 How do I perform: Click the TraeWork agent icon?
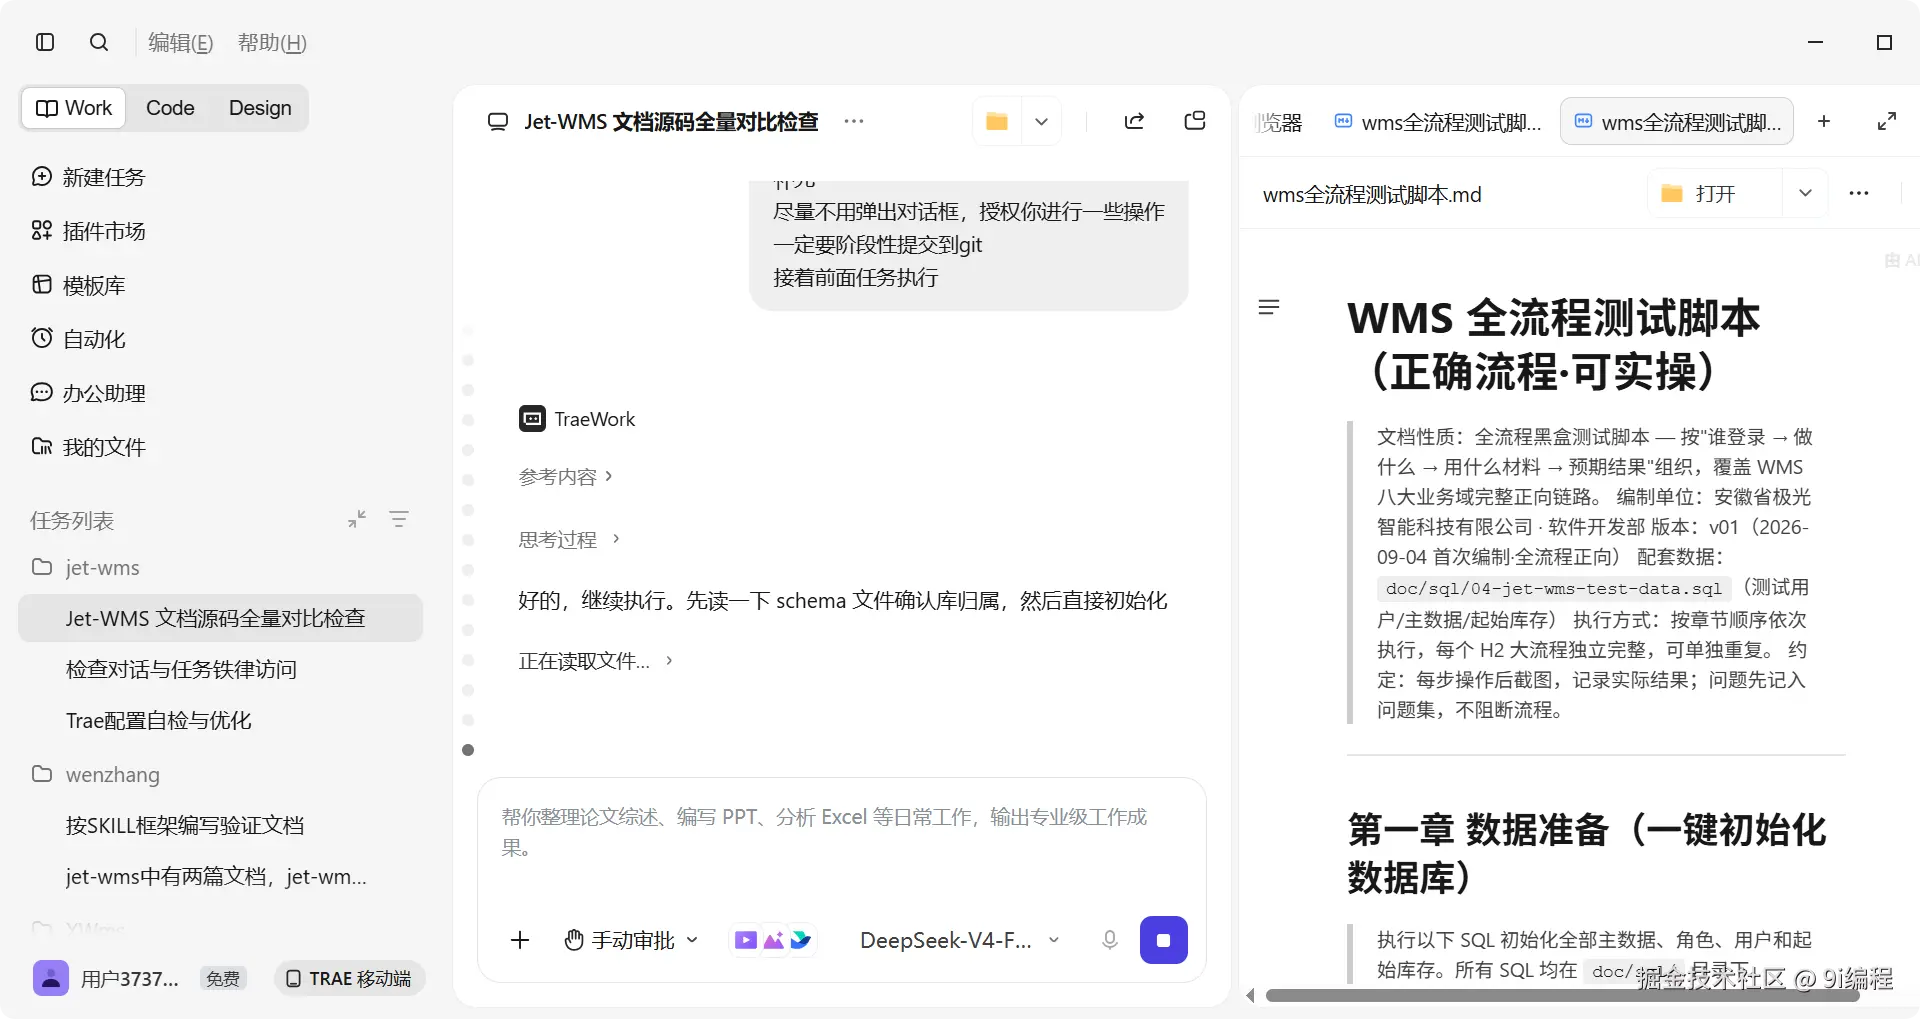(532, 419)
